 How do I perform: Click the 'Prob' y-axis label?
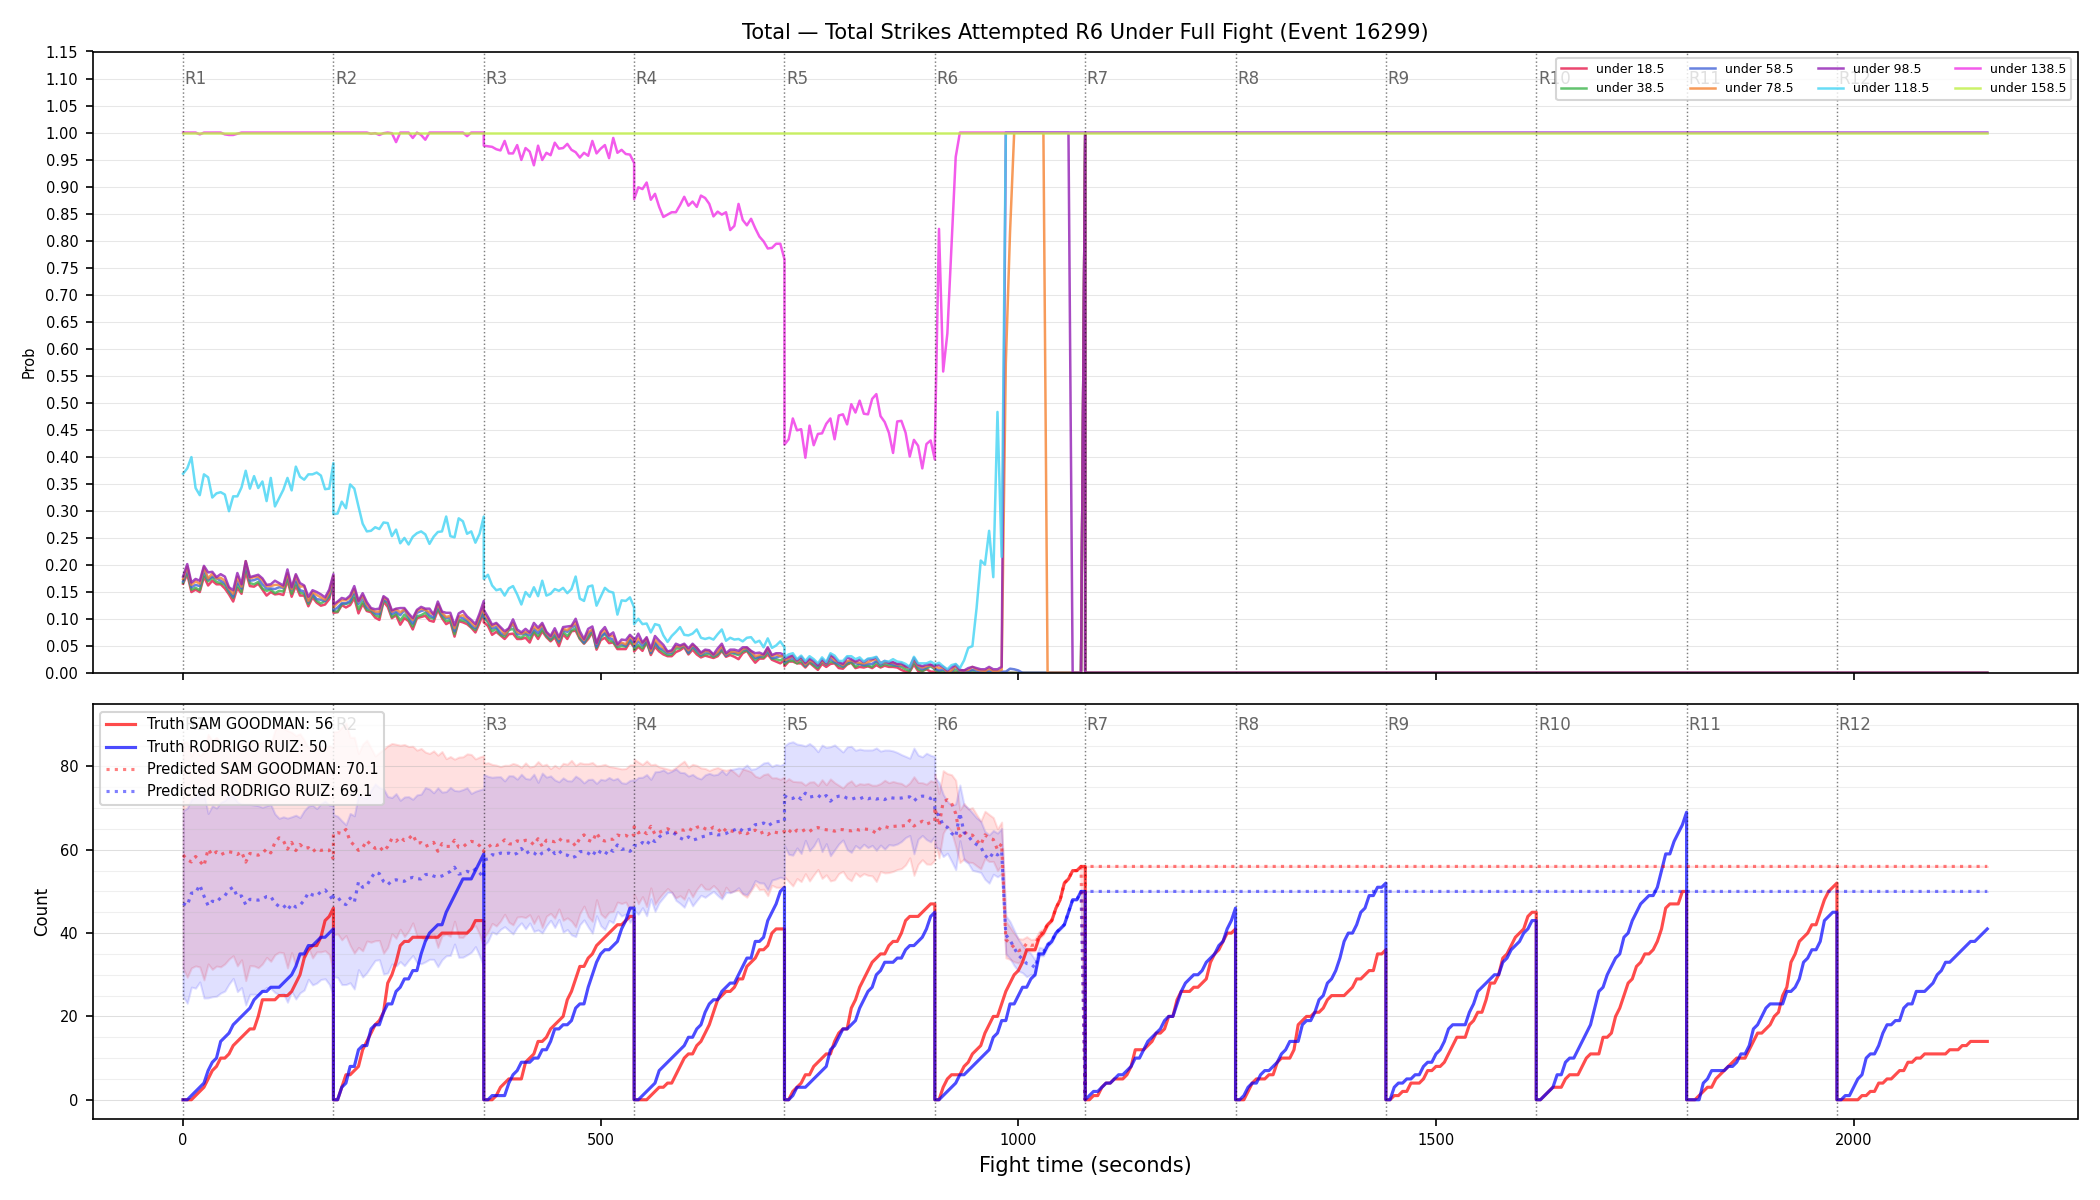[28, 363]
